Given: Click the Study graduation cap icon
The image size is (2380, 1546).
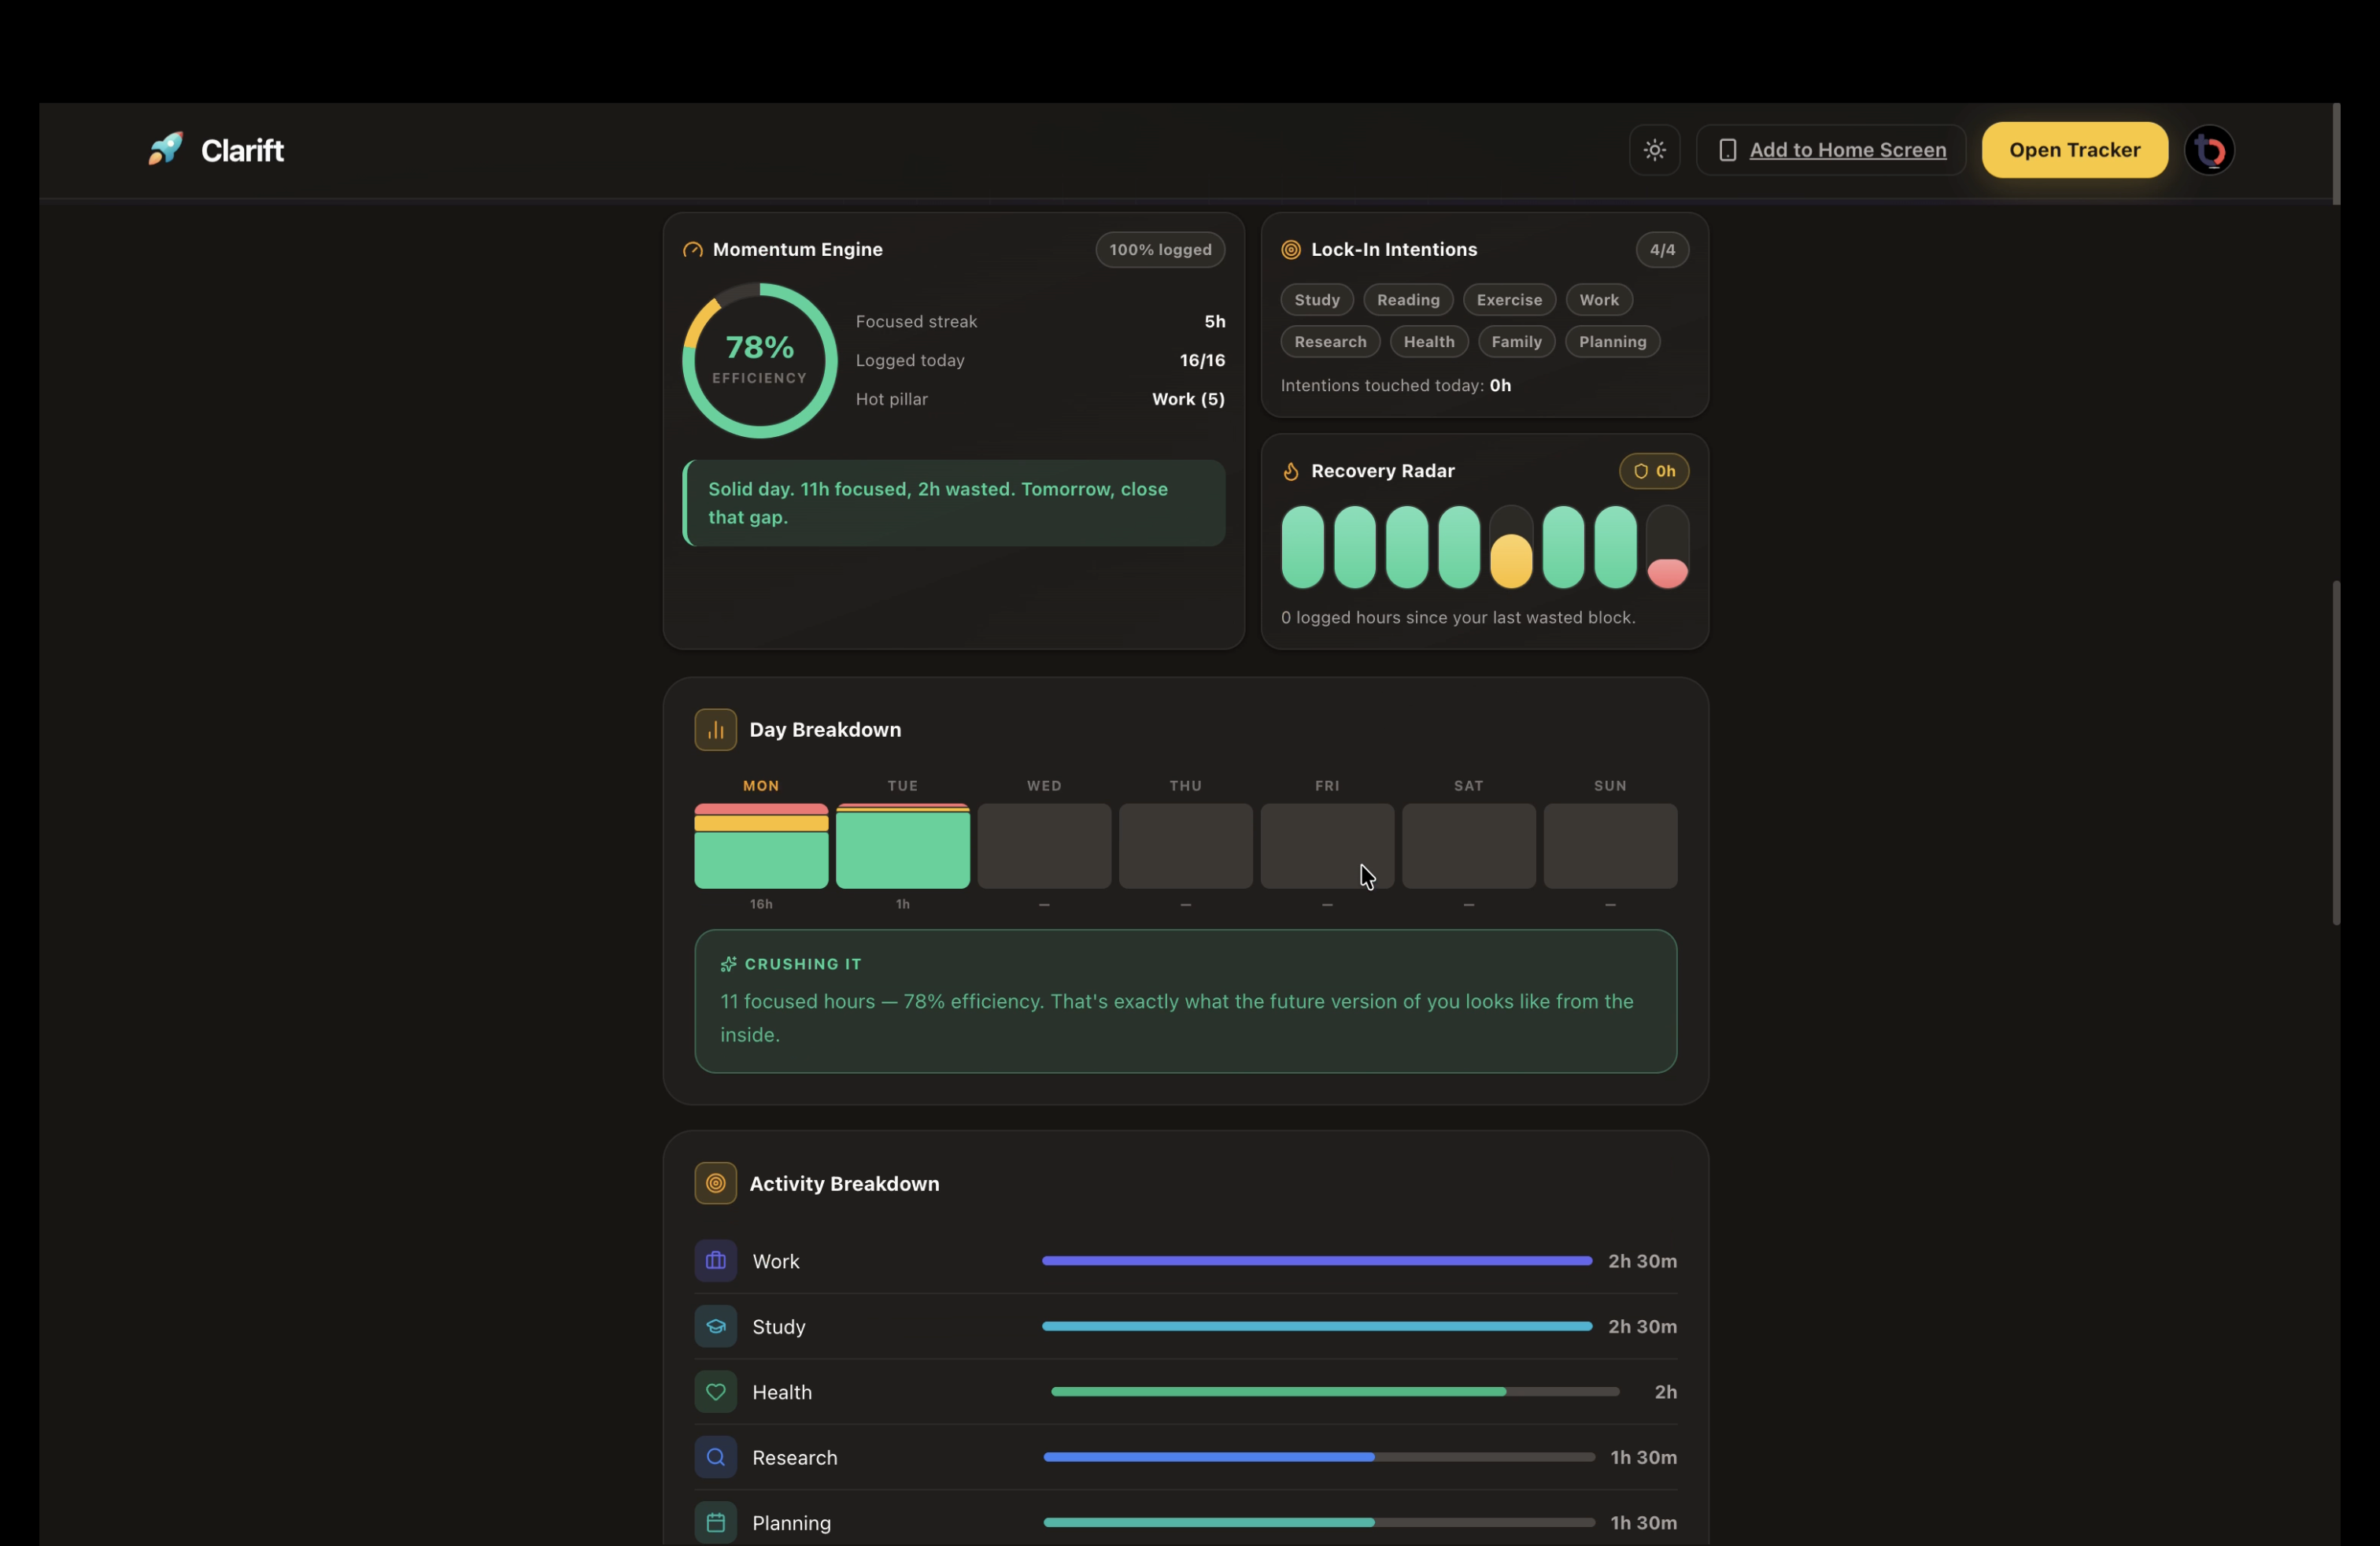Looking at the screenshot, I should 715,1327.
